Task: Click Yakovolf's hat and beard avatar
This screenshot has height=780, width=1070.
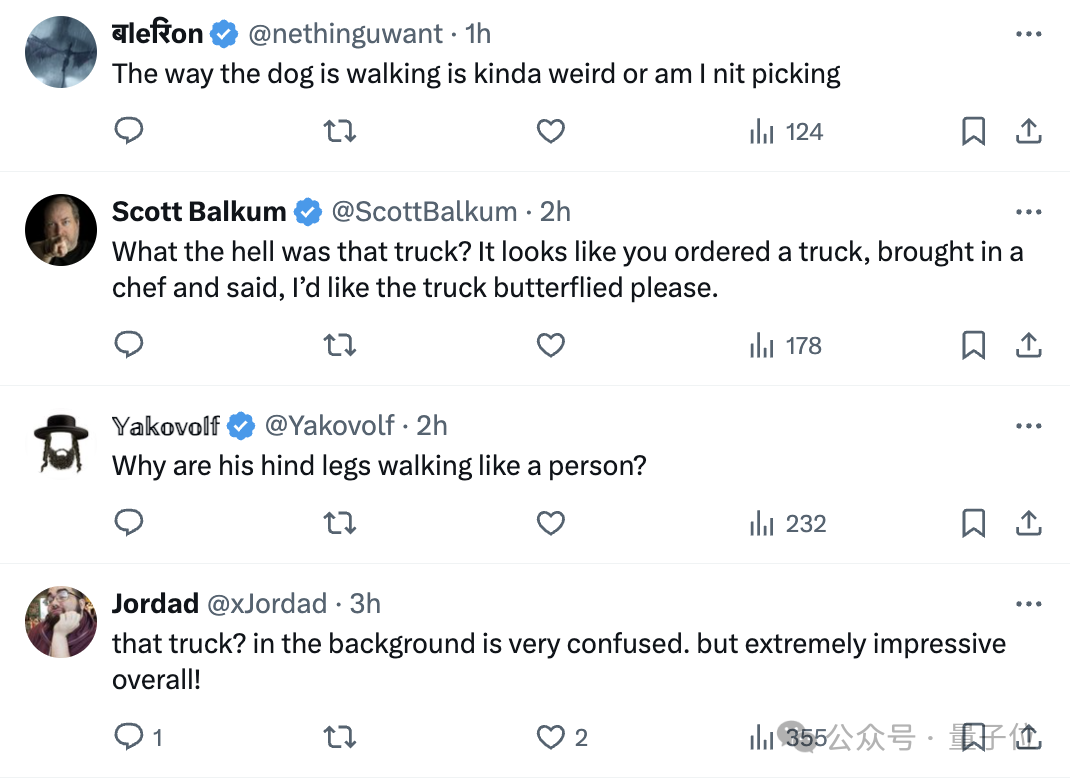Action: (x=60, y=443)
